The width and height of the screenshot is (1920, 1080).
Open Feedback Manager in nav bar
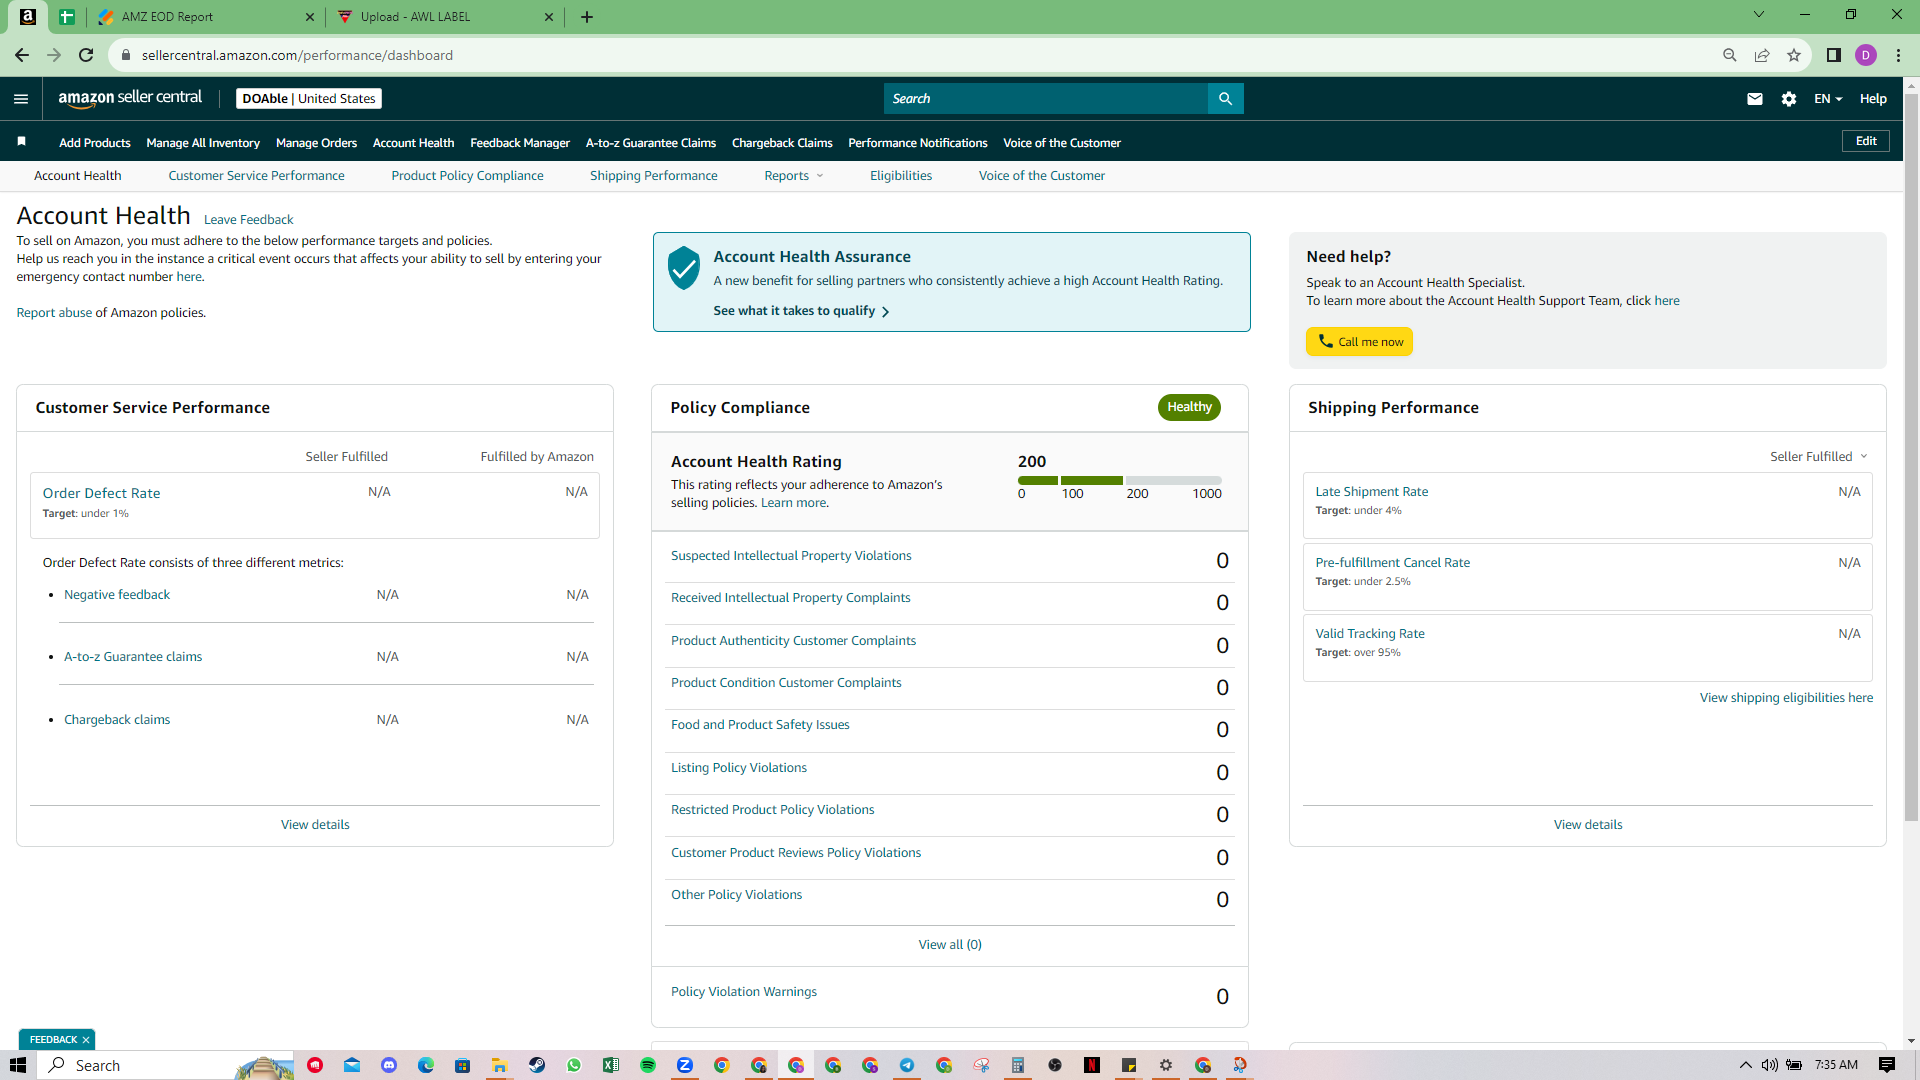520,143
